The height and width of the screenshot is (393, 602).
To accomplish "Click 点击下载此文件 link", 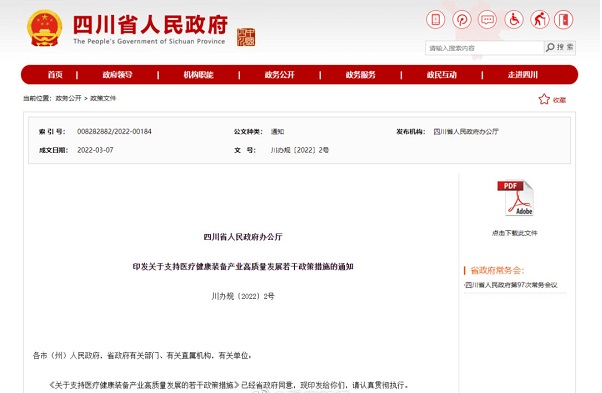I will coord(515,233).
